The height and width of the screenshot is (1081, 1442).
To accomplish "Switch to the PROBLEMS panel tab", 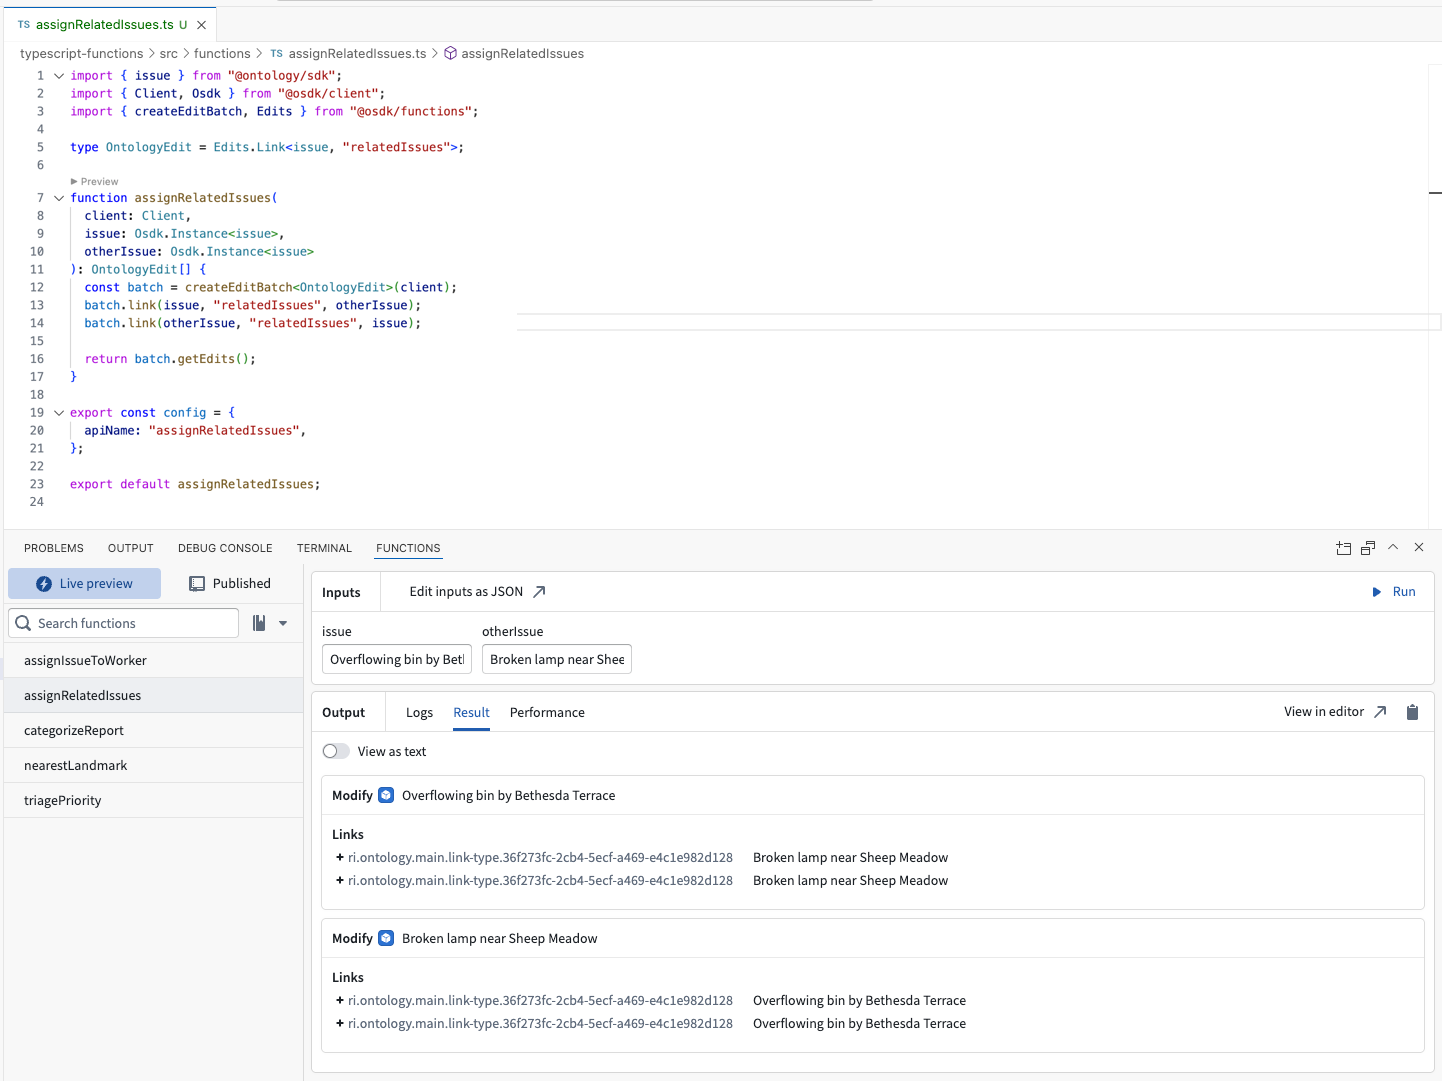I will click(54, 548).
